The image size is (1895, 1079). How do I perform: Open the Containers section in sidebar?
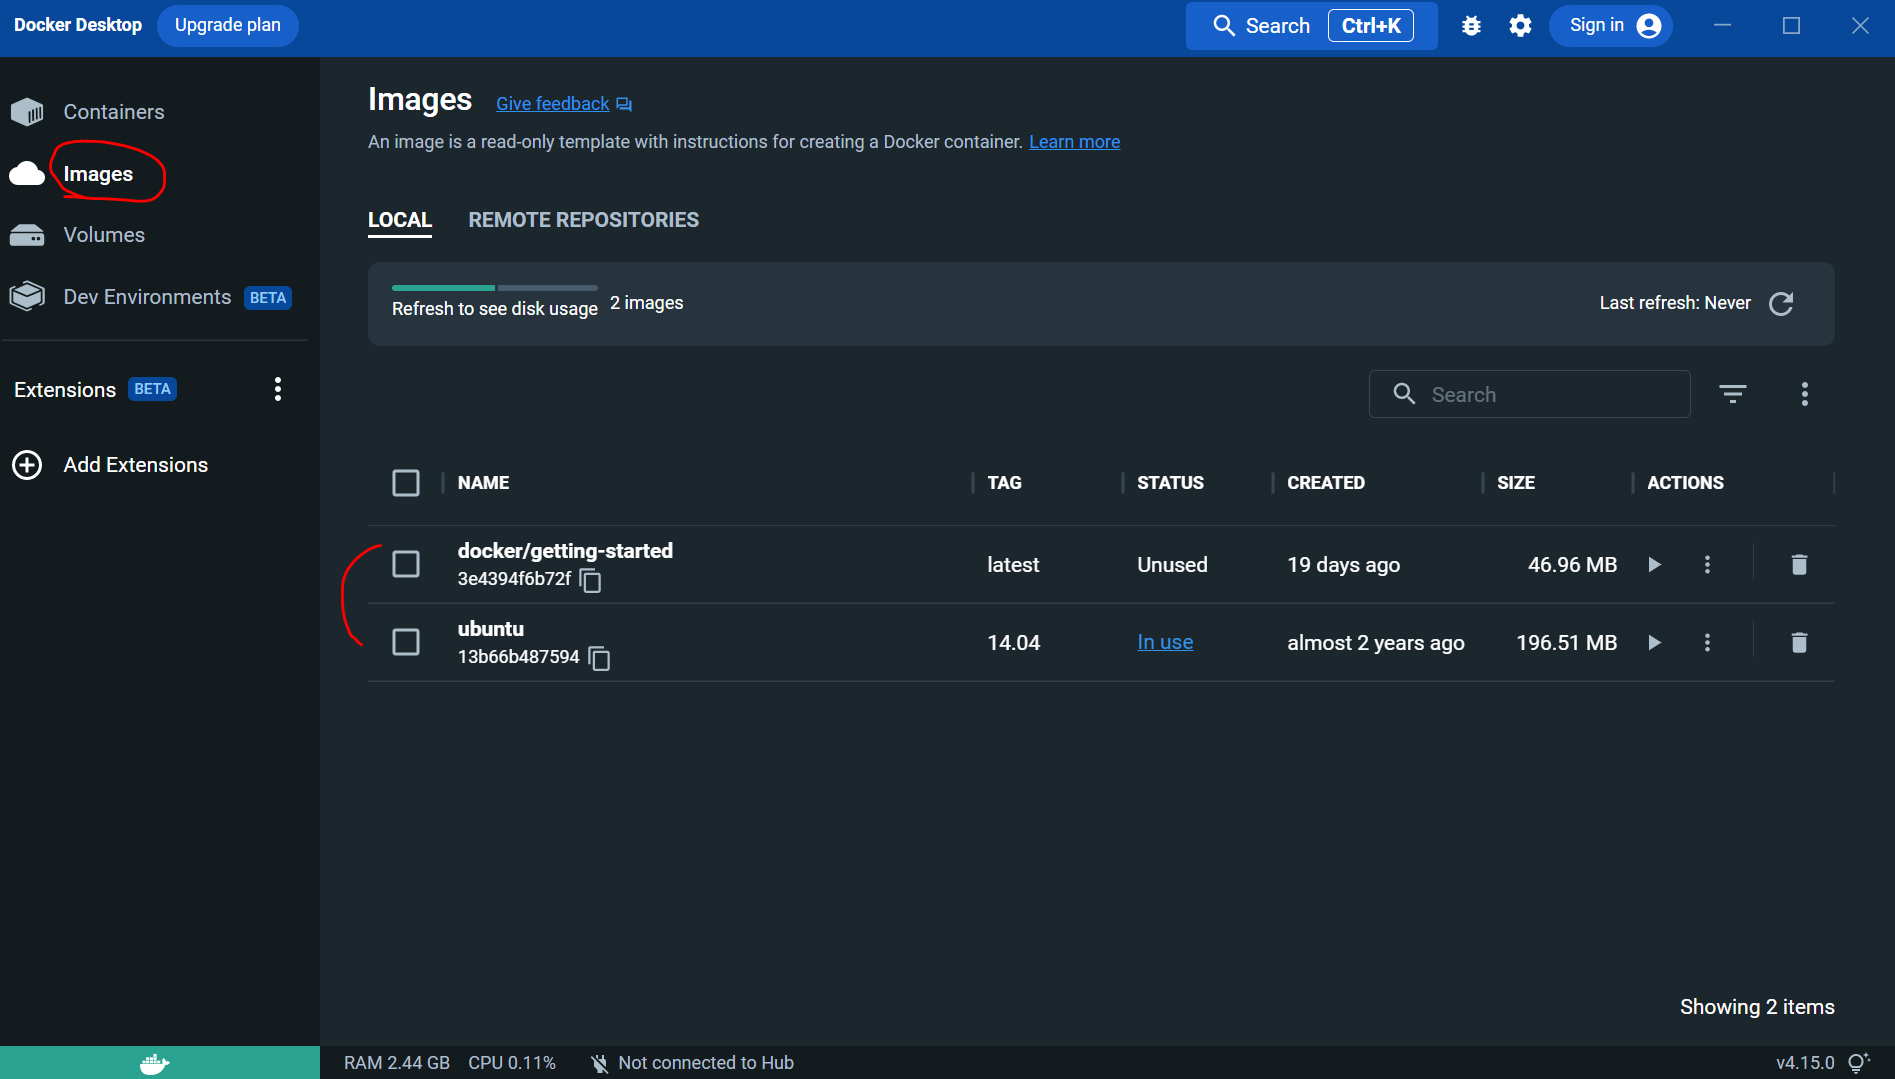click(x=27, y=112)
